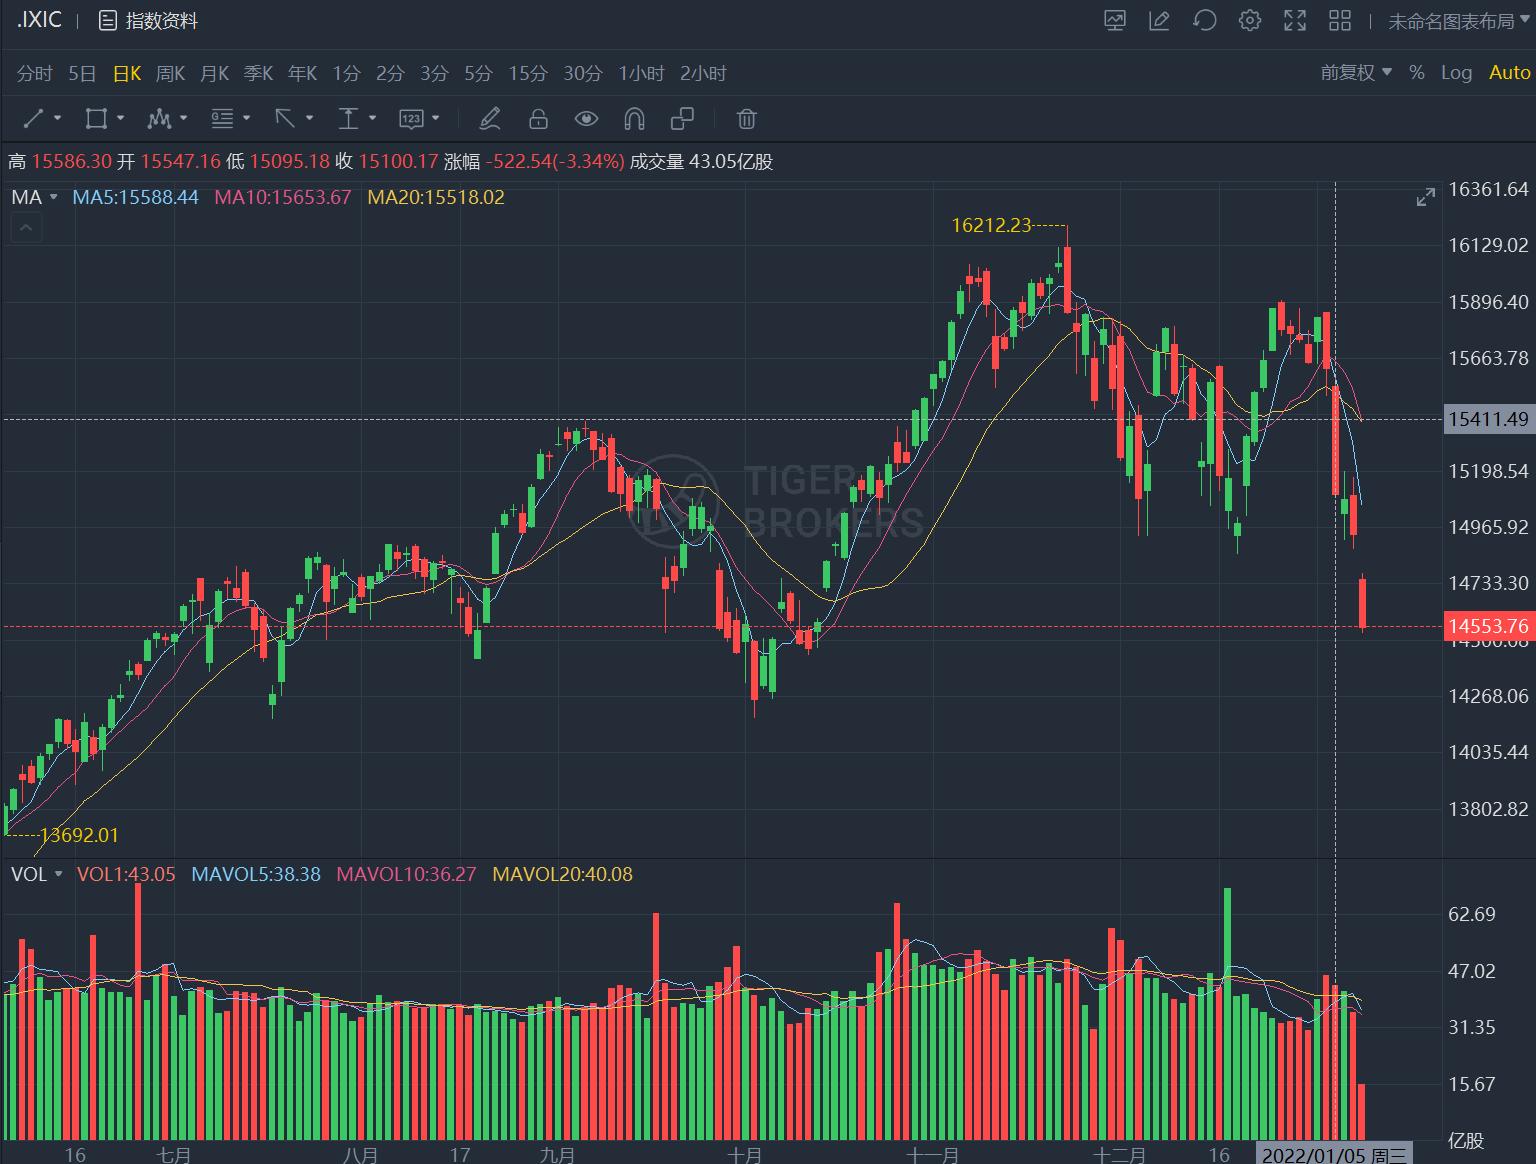Select the 2分 two-minute interval

point(390,73)
